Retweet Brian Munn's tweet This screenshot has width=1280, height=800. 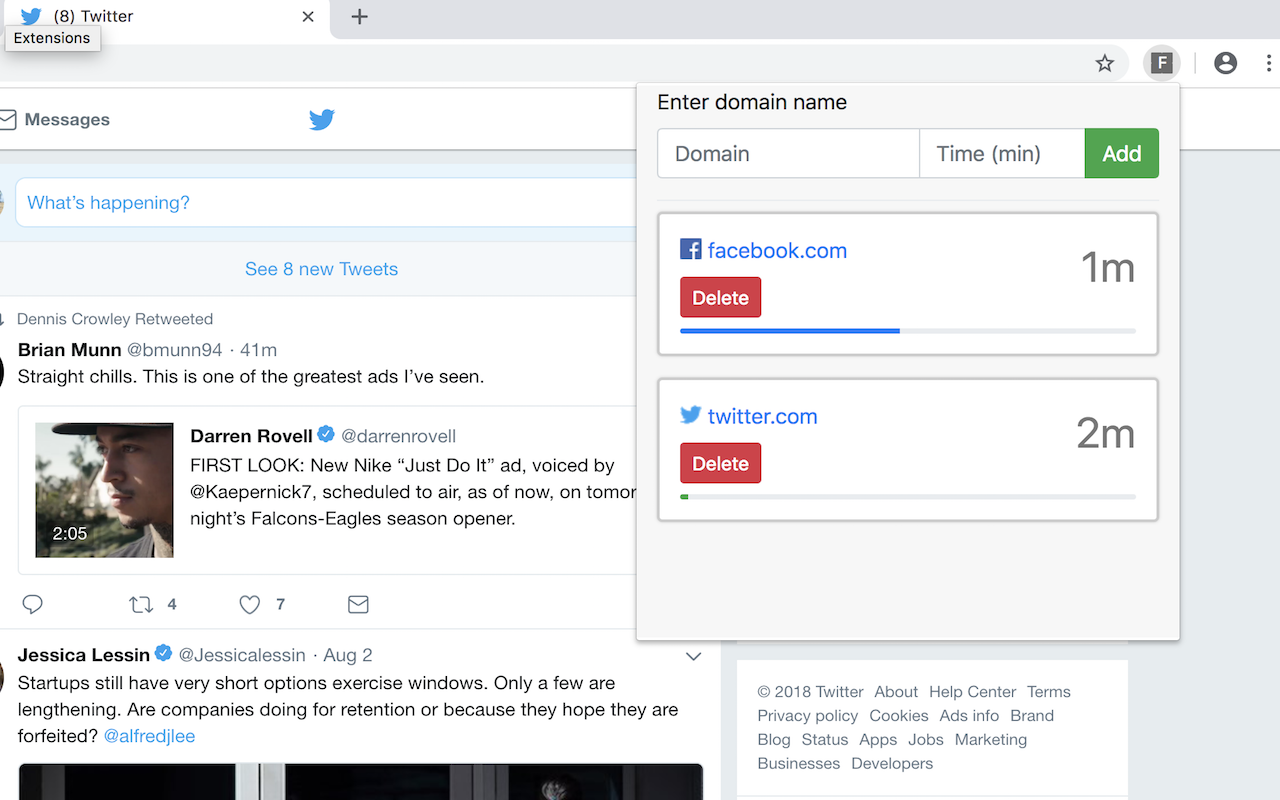pos(141,604)
